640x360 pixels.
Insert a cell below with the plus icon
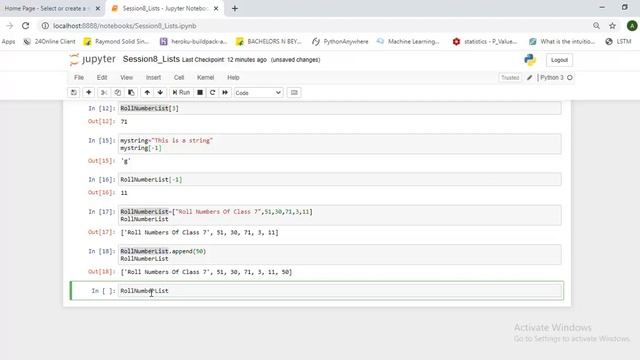[x=89, y=93]
